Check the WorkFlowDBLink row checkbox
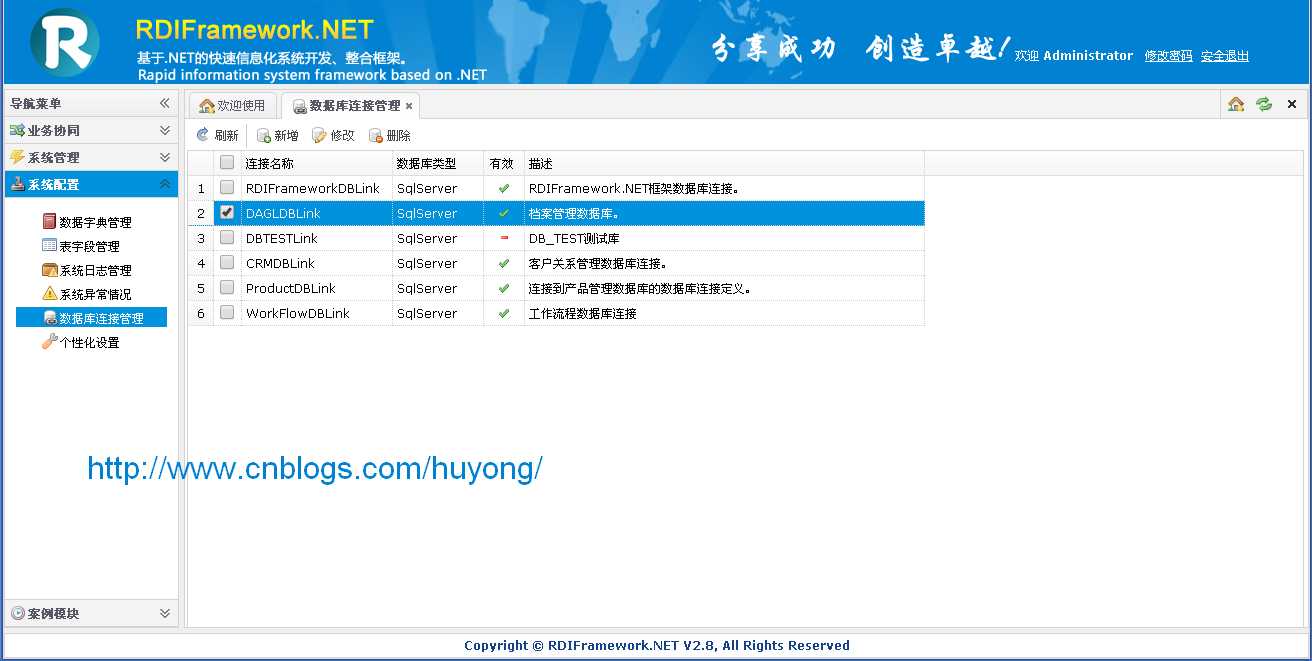The width and height of the screenshot is (1312, 661). [227, 312]
